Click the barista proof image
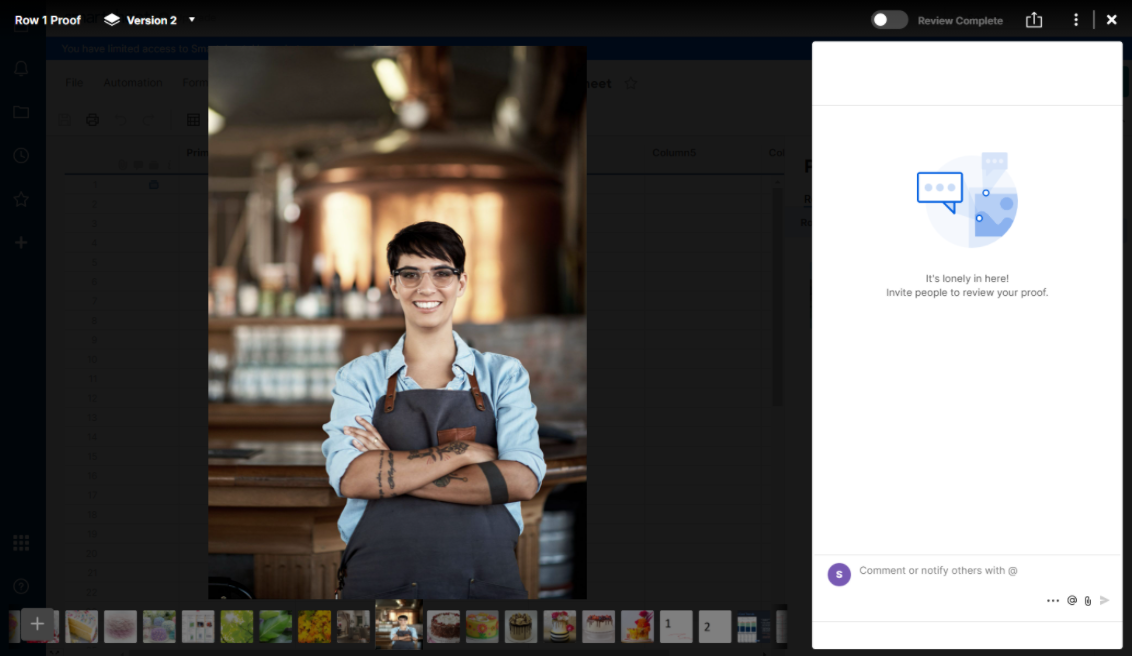Screen dimensions: 1132x656 (x=397, y=322)
